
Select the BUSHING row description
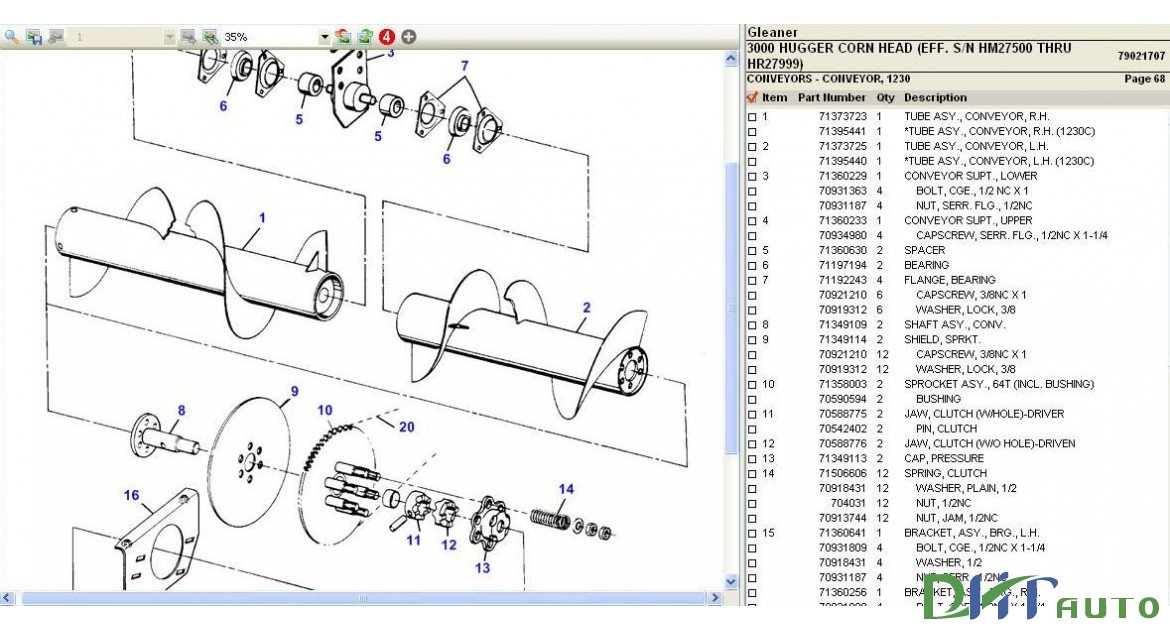(939, 399)
